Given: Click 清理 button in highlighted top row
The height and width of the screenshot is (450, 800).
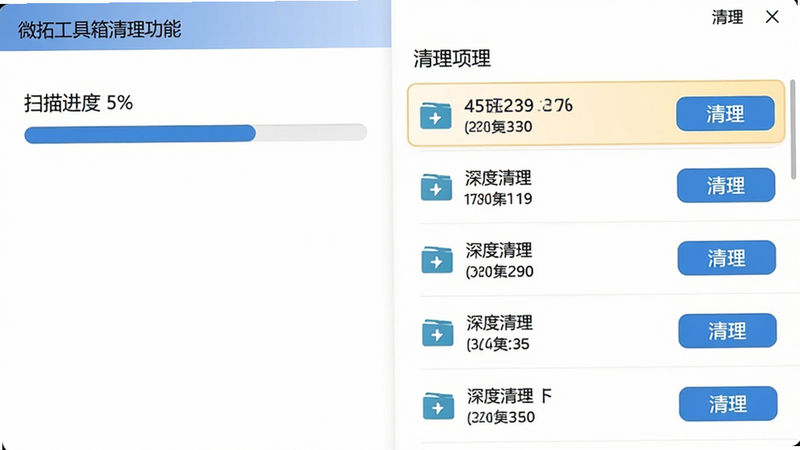Looking at the screenshot, I should click(725, 113).
